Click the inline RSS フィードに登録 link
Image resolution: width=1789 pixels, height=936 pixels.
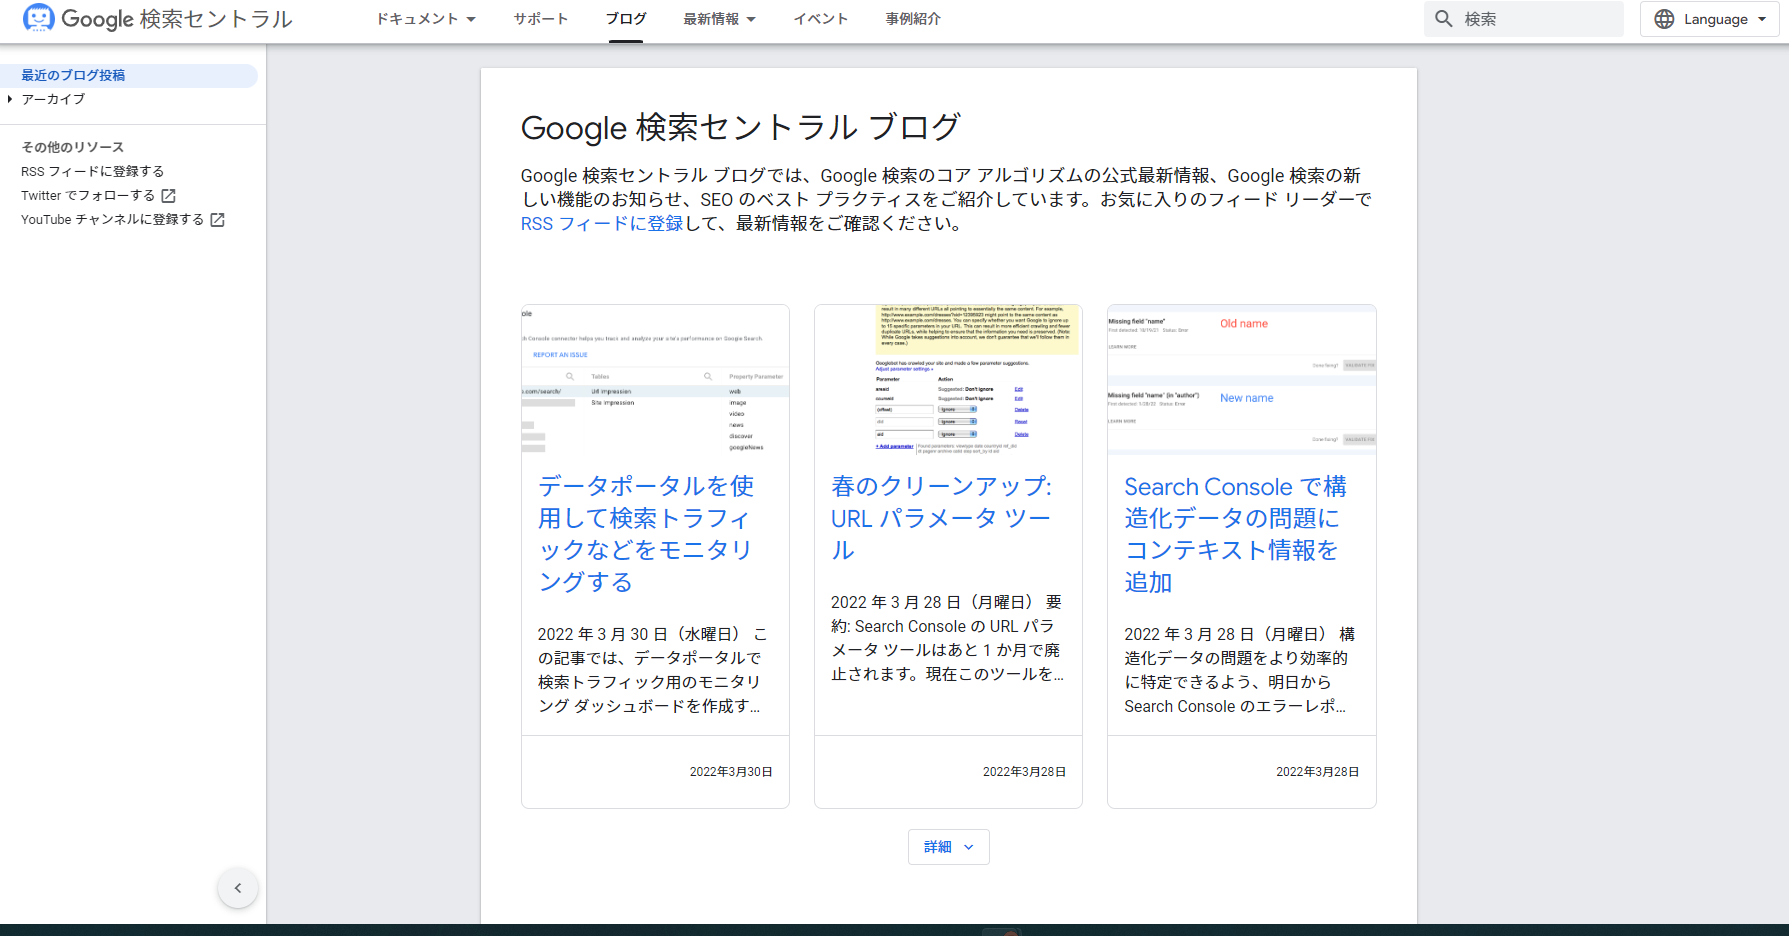(x=602, y=224)
